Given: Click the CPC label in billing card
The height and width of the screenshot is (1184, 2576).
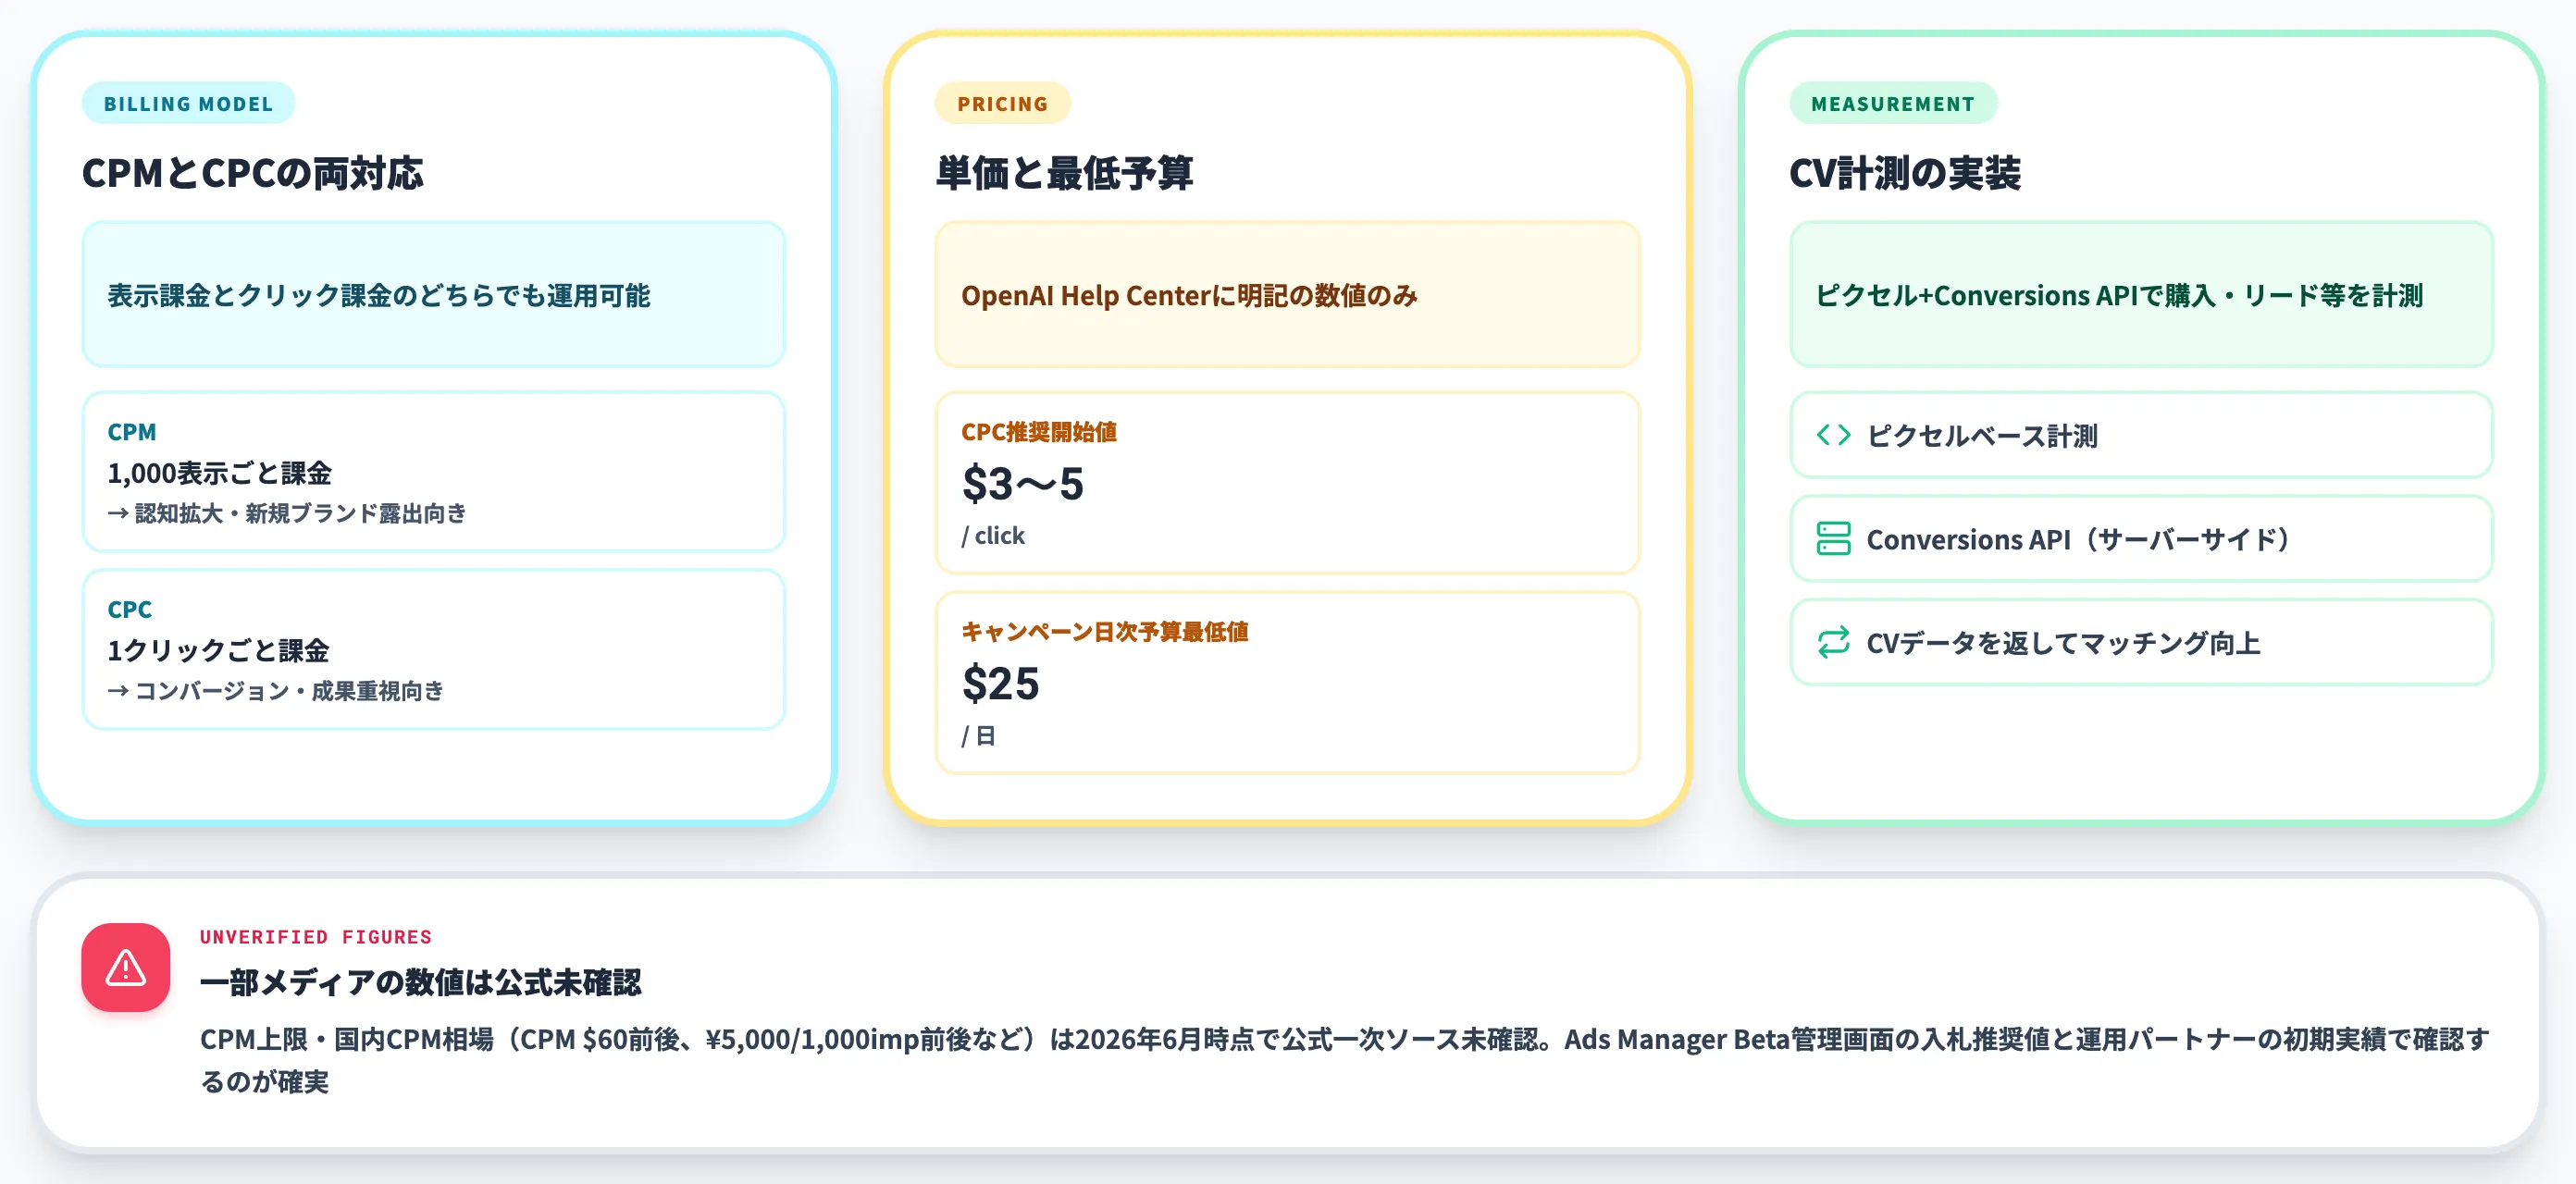Looking at the screenshot, I should pyautogui.click(x=130, y=609).
